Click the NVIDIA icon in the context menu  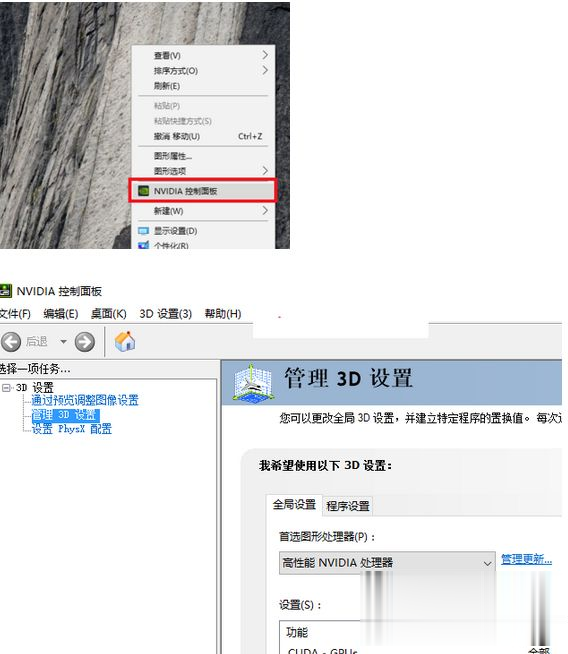[143, 191]
